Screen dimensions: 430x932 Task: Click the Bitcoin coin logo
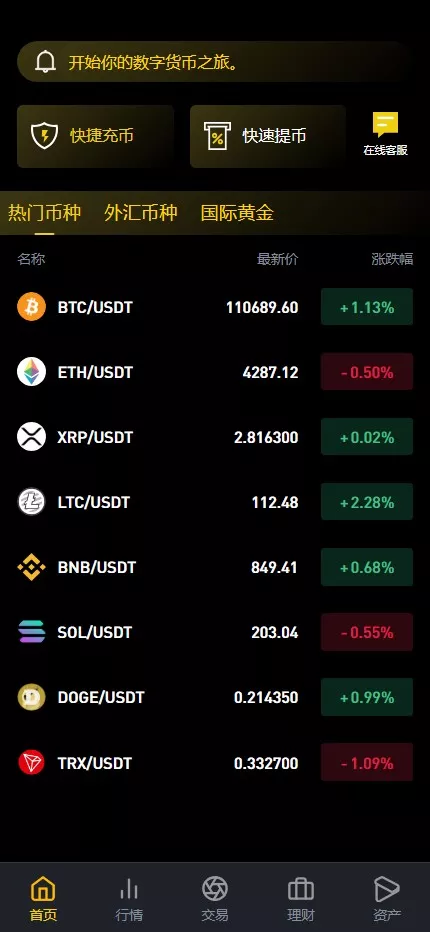coord(32,307)
